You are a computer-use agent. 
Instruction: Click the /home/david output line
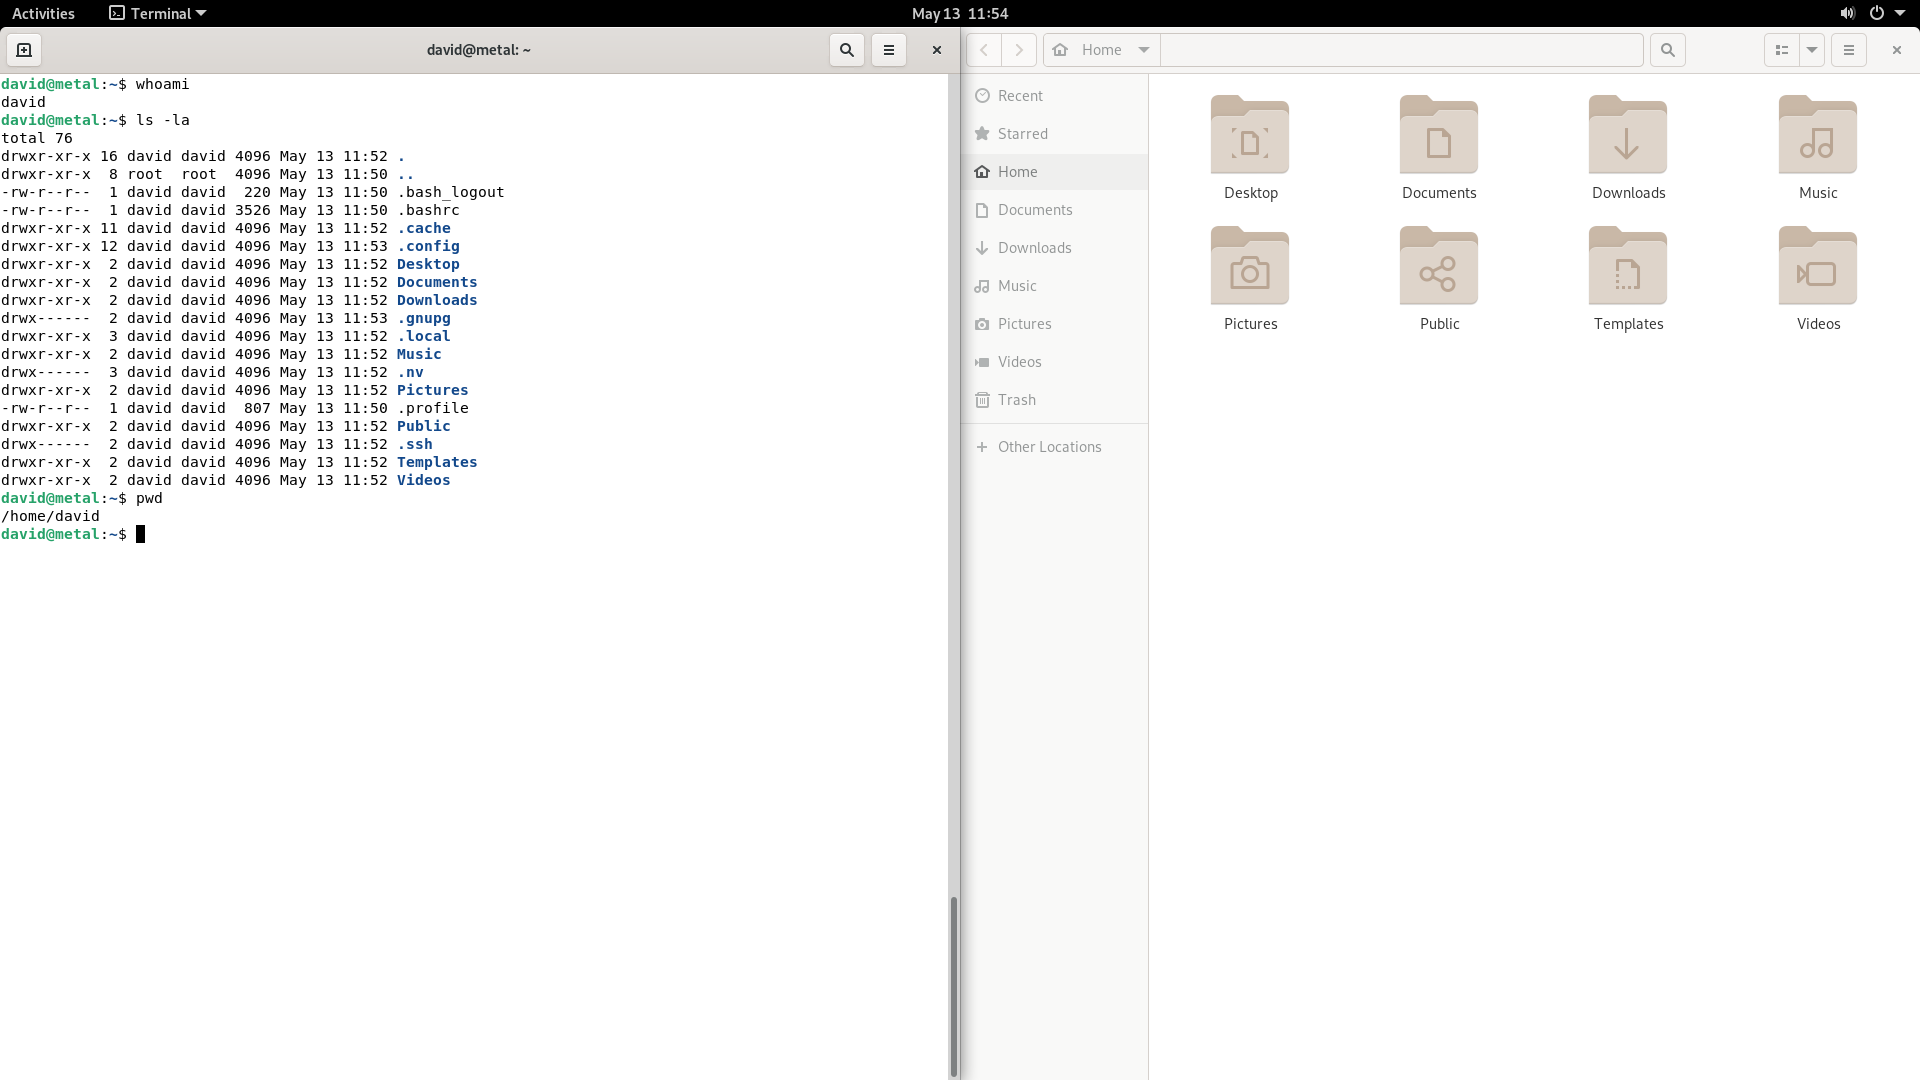click(50, 516)
